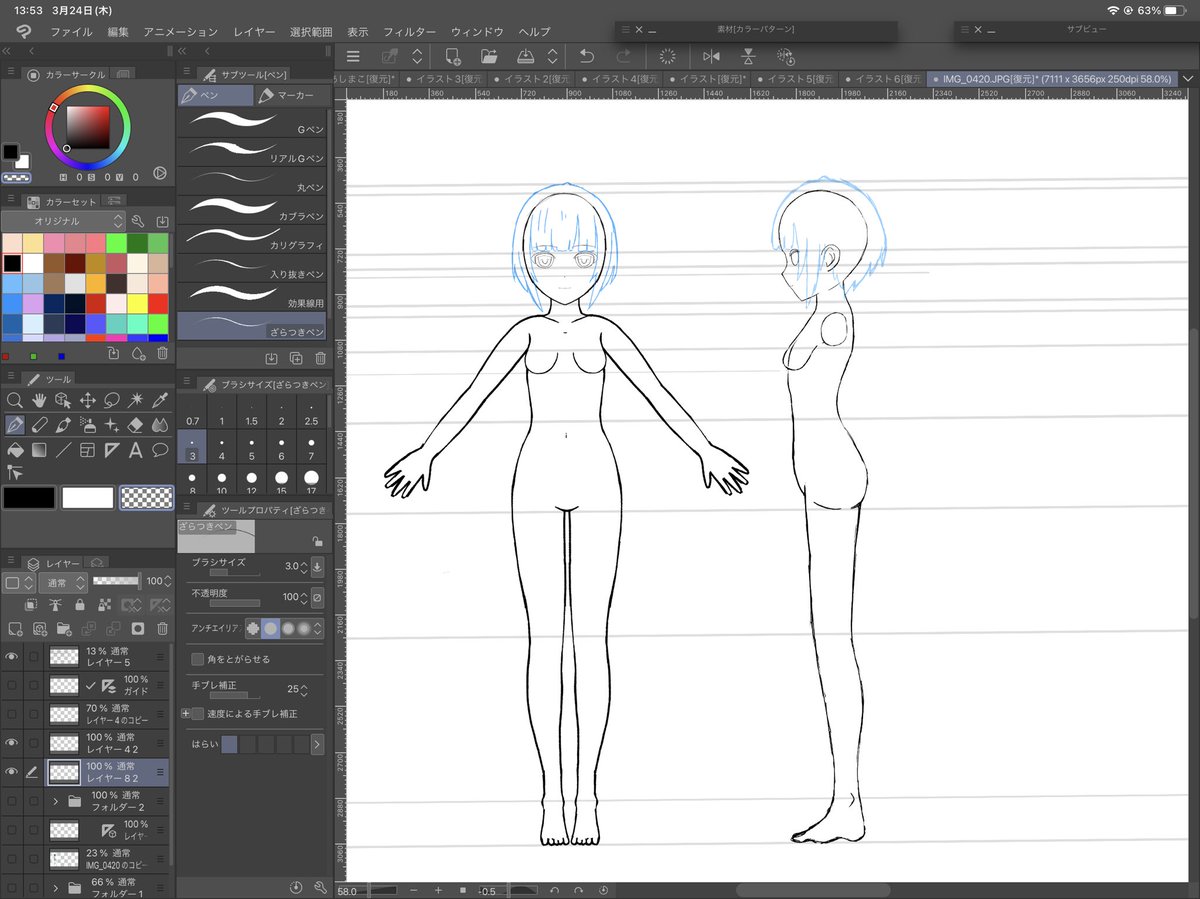Adjust 不透明度 slider in tool property
This screenshot has height=899, width=1200.
click(x=235, y=603)
